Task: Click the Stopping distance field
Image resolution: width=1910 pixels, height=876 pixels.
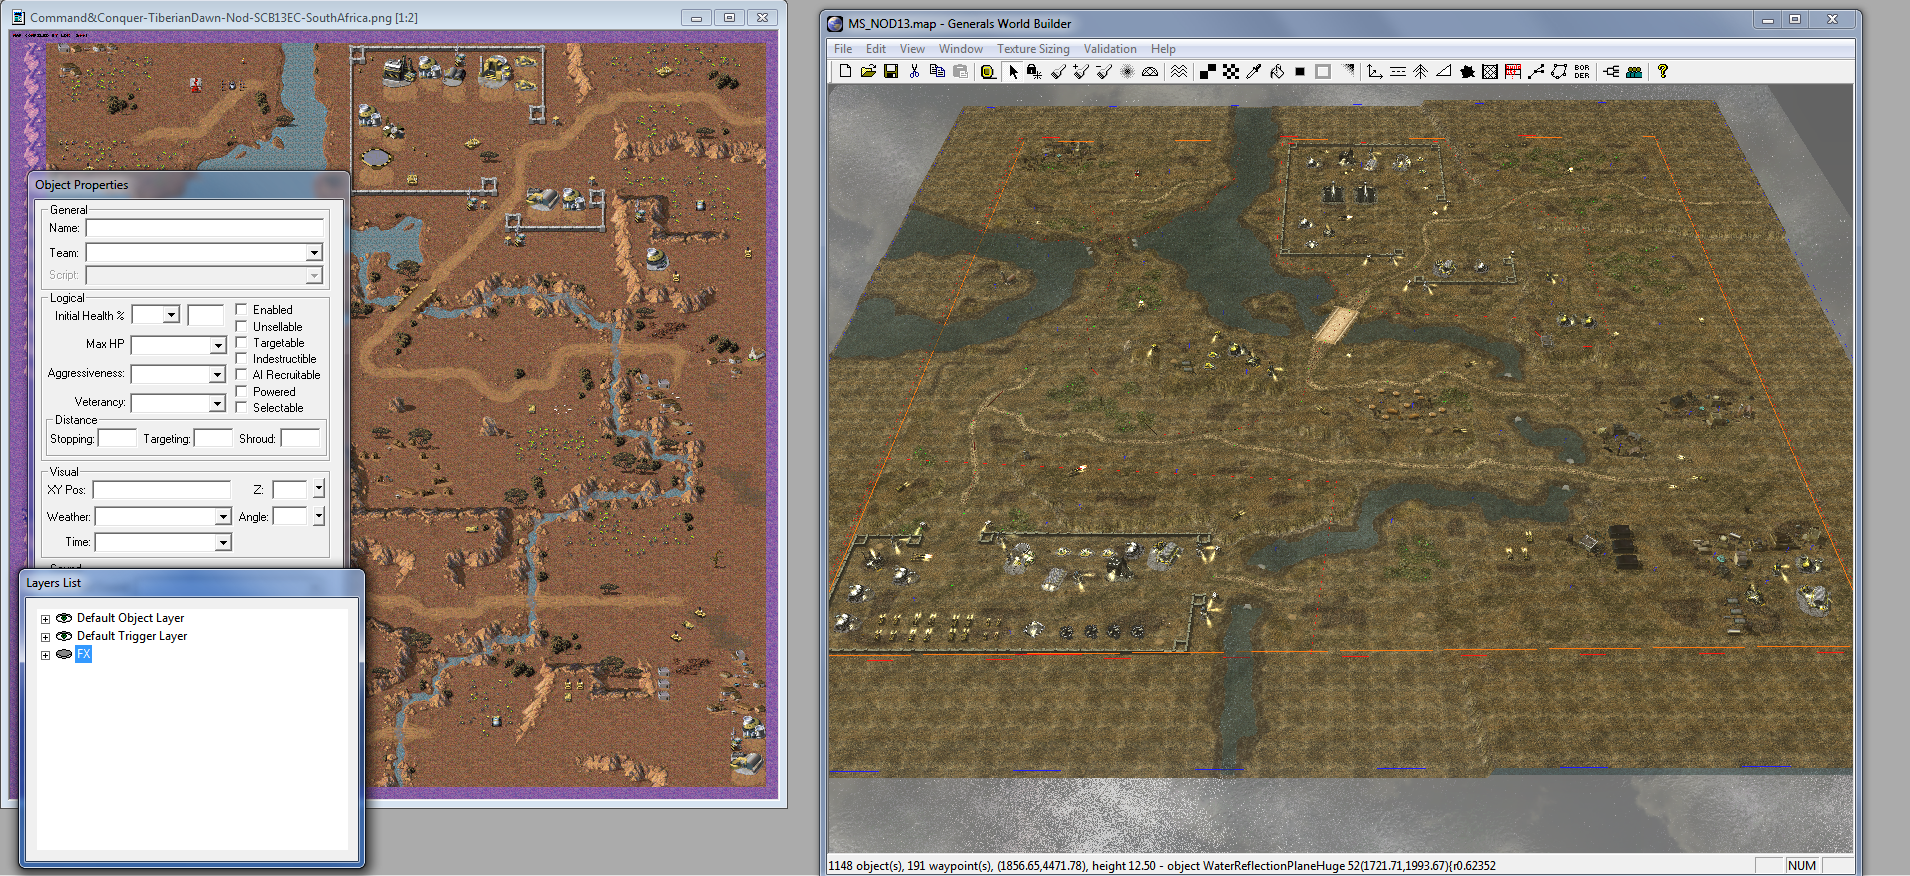Action: point(117,438)
